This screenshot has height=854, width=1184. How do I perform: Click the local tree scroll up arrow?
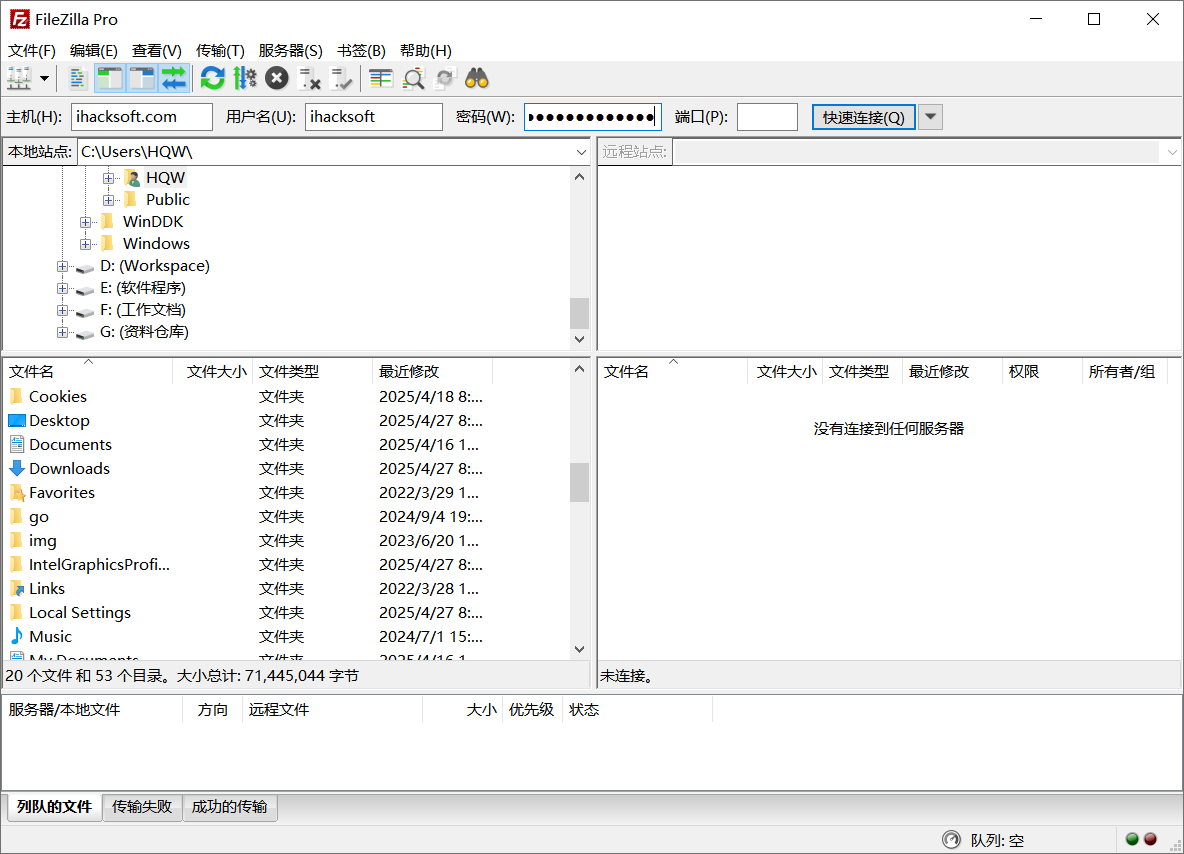click(579, 177)
